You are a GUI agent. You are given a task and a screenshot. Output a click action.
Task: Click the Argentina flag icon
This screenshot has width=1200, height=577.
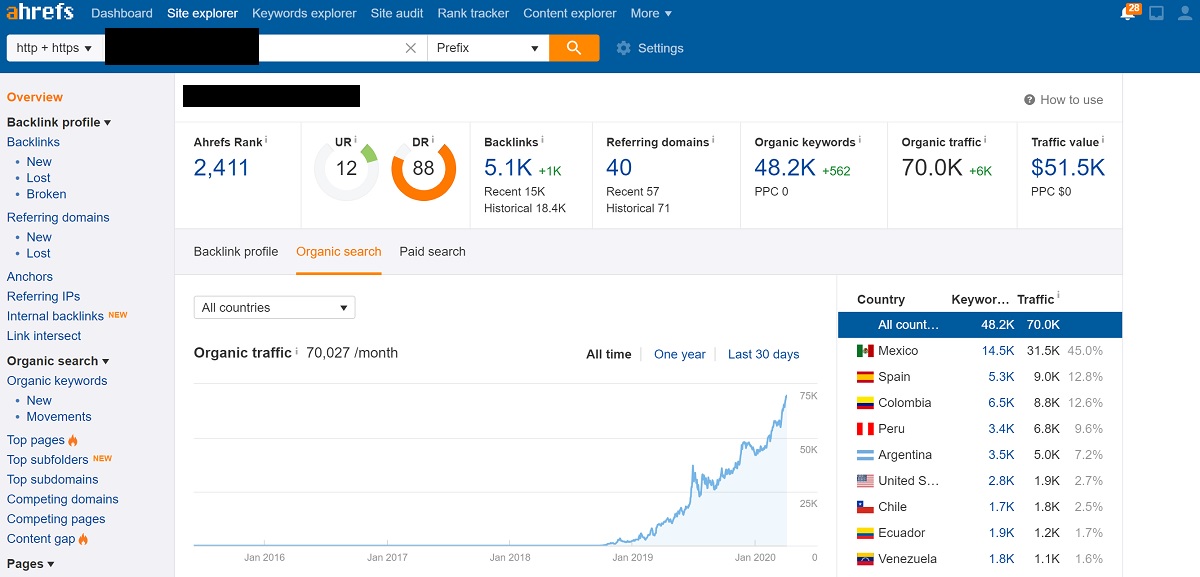click(x=866, y=455)
